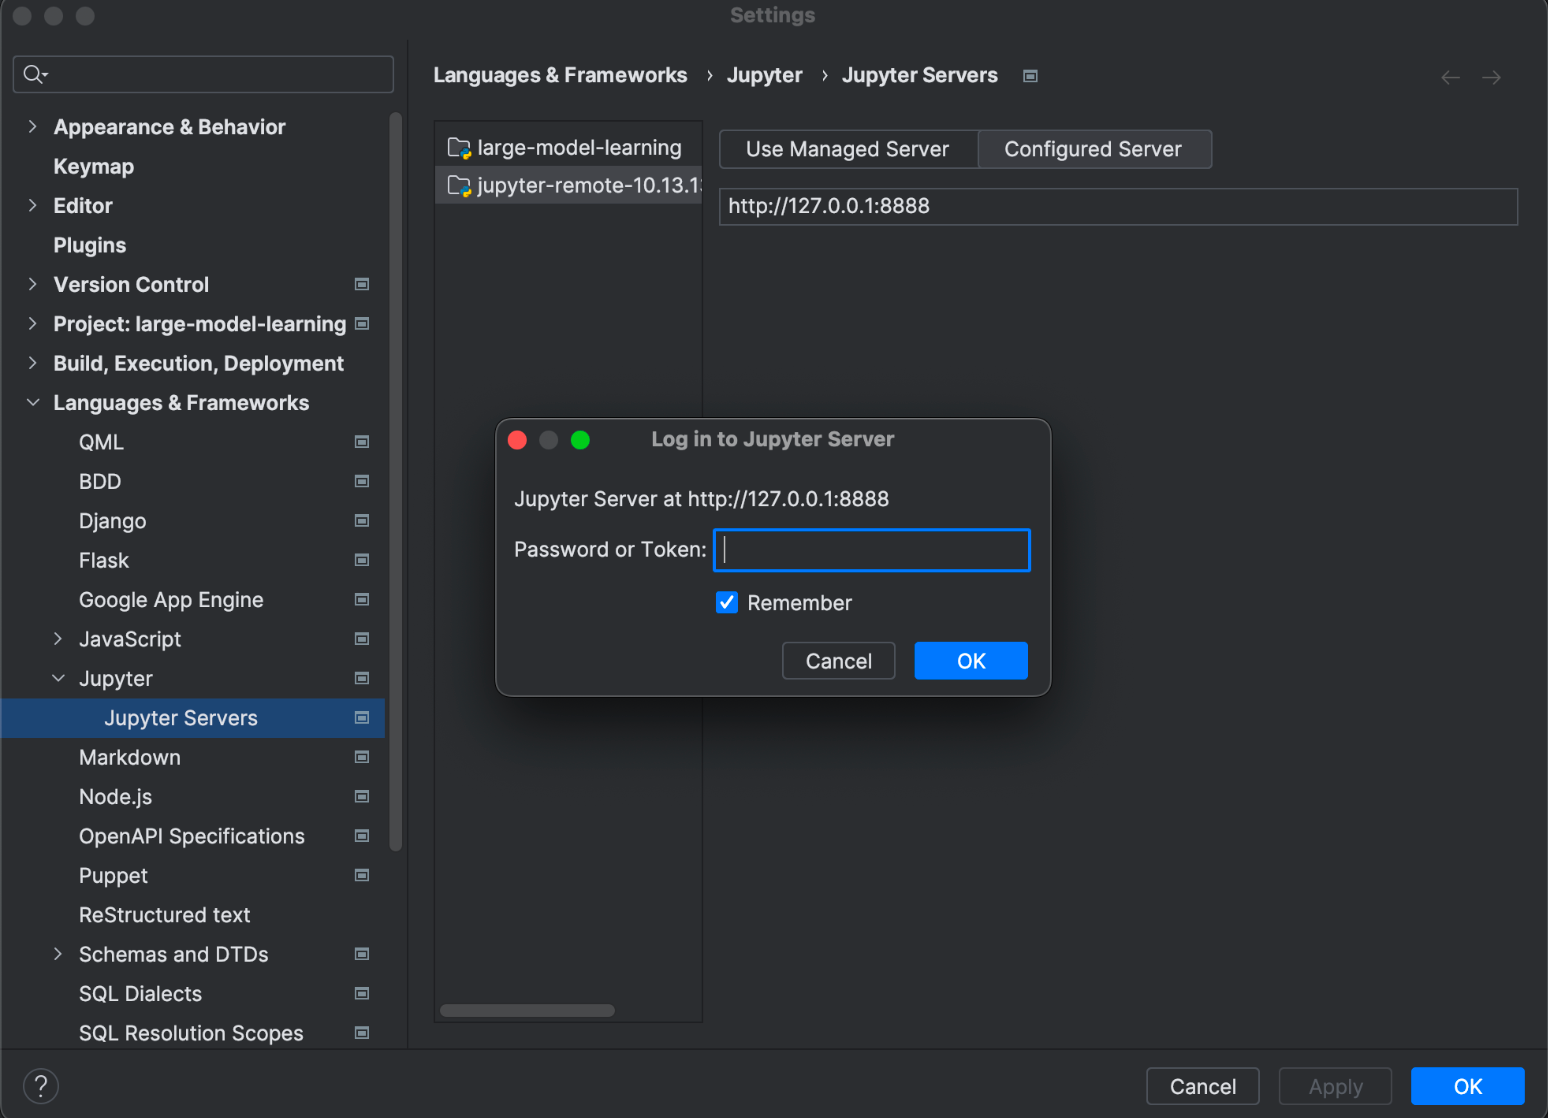Select ReStructured text settings
Viewport: 1548px width, 1118px height.
165,915
